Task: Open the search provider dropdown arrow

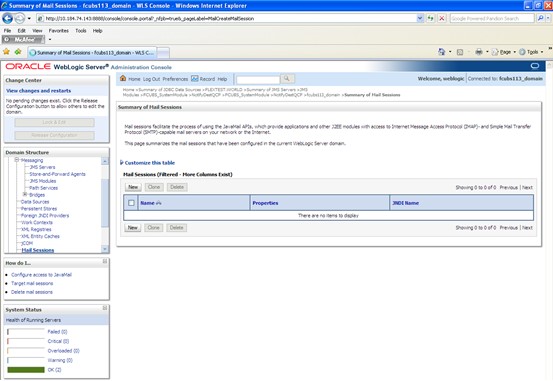Action: pyautogui.click(x=548, y=18)
